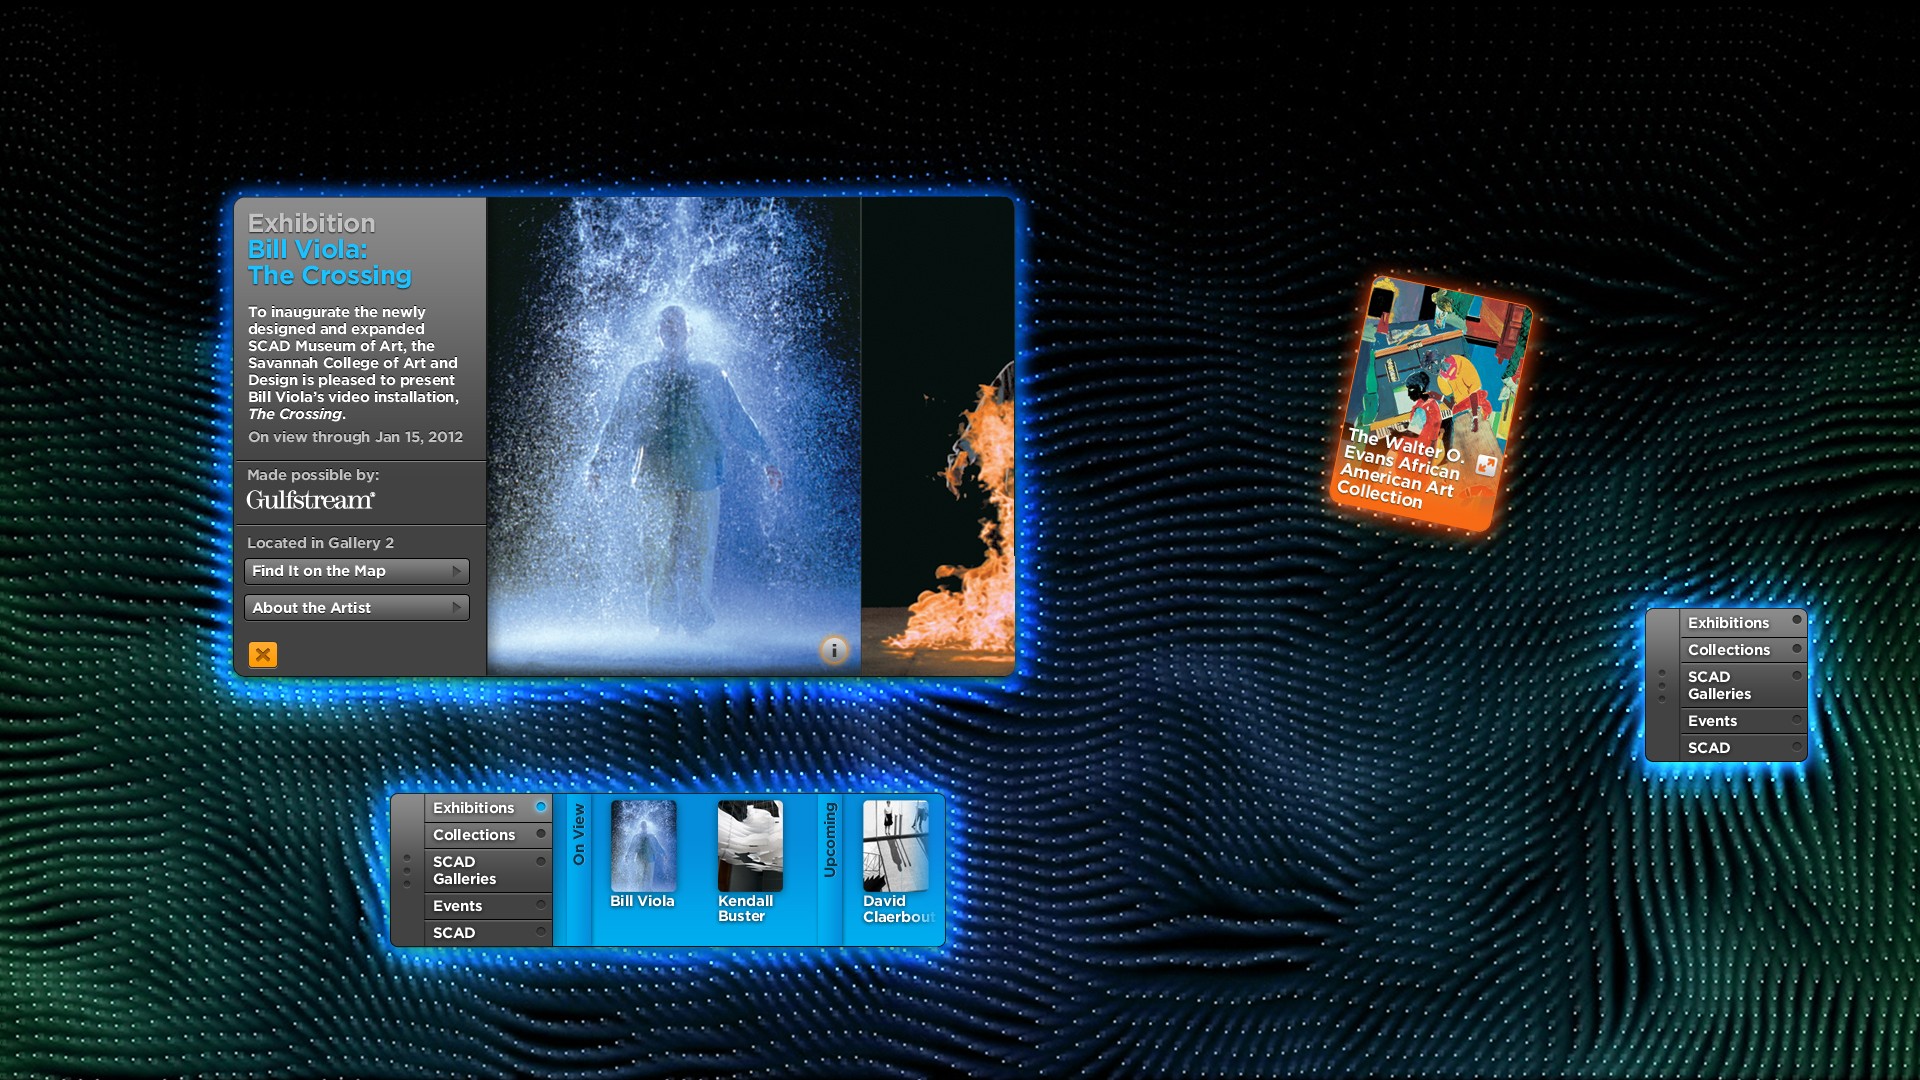Image resolution: width=1920 pixels, height=1080 pixels.
Task: Grab the right-side menu's dotted handle
Action: [1662, 686]
